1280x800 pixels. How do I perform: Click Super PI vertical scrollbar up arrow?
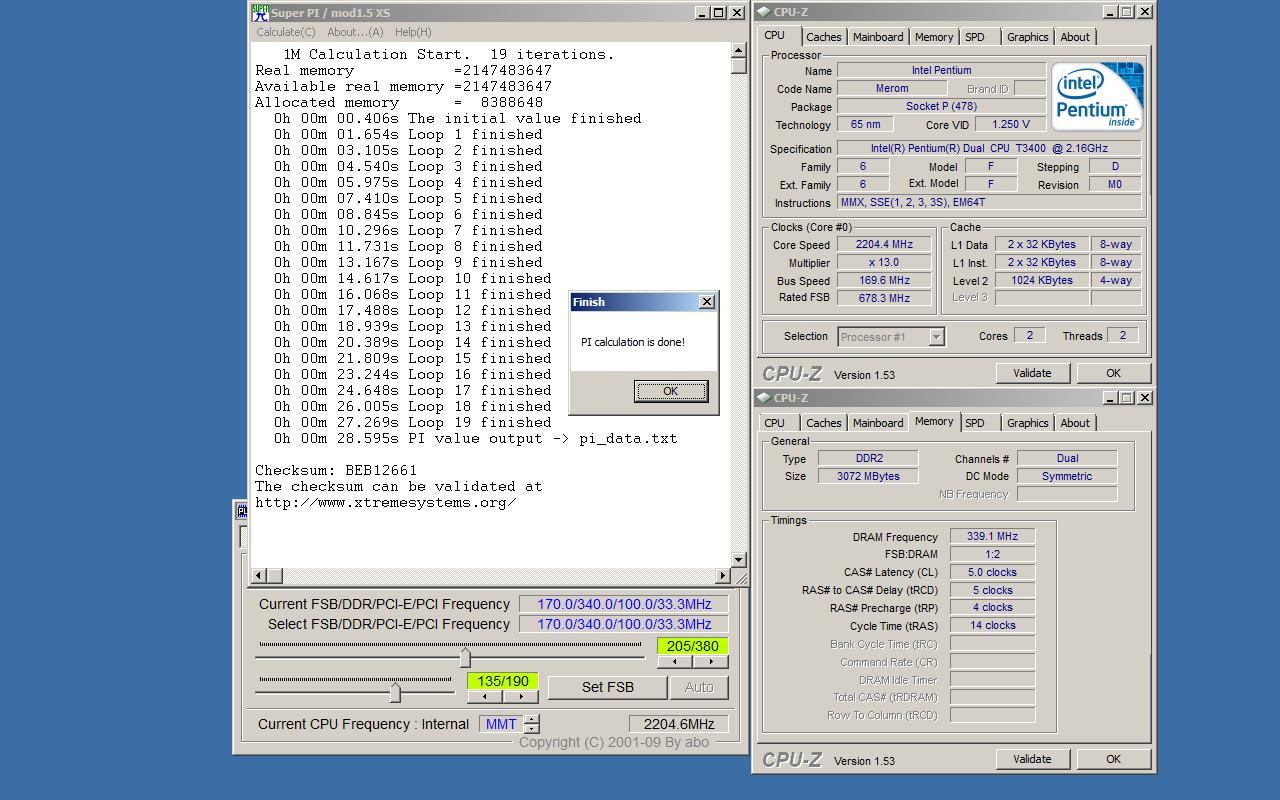point(739,50)
